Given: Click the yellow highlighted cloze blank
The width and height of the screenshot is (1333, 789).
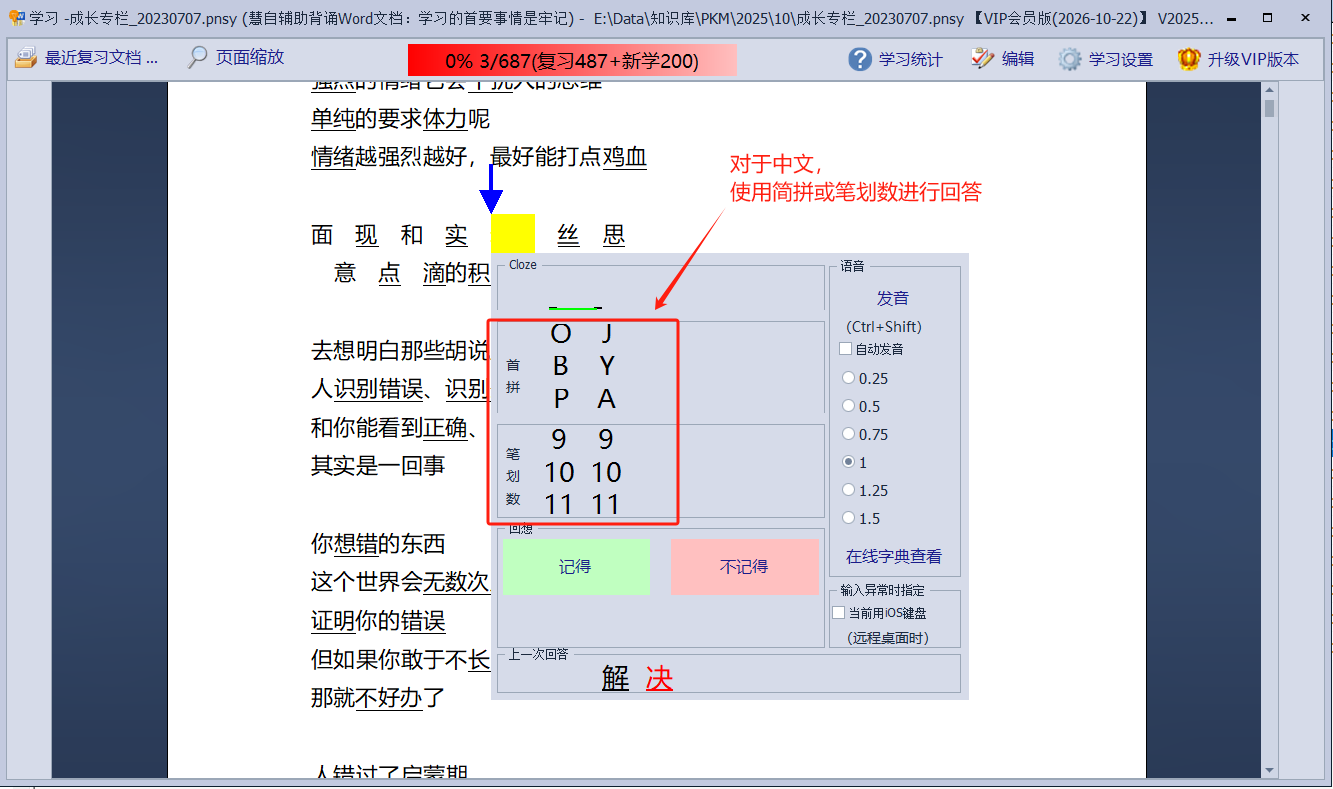Looking at the screenshot, I should (x=513, y=235).
